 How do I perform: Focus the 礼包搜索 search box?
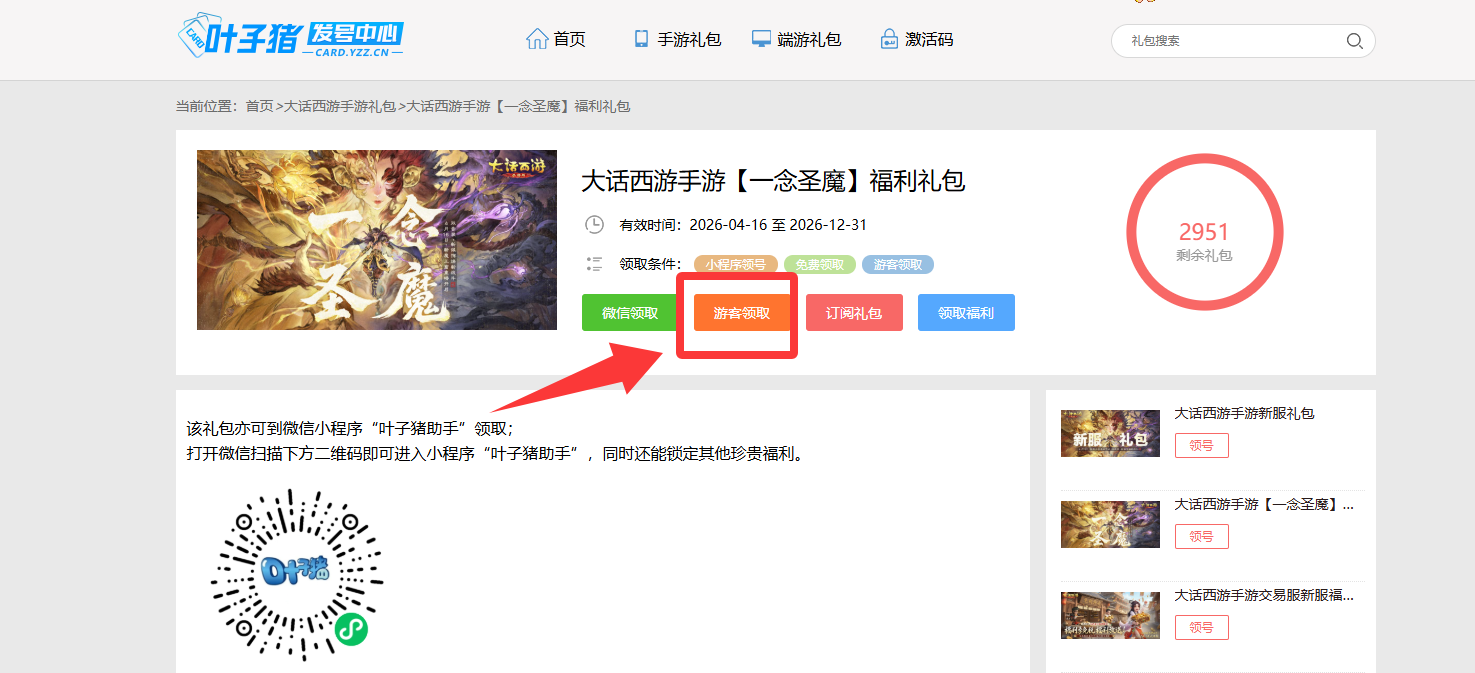1230,41
